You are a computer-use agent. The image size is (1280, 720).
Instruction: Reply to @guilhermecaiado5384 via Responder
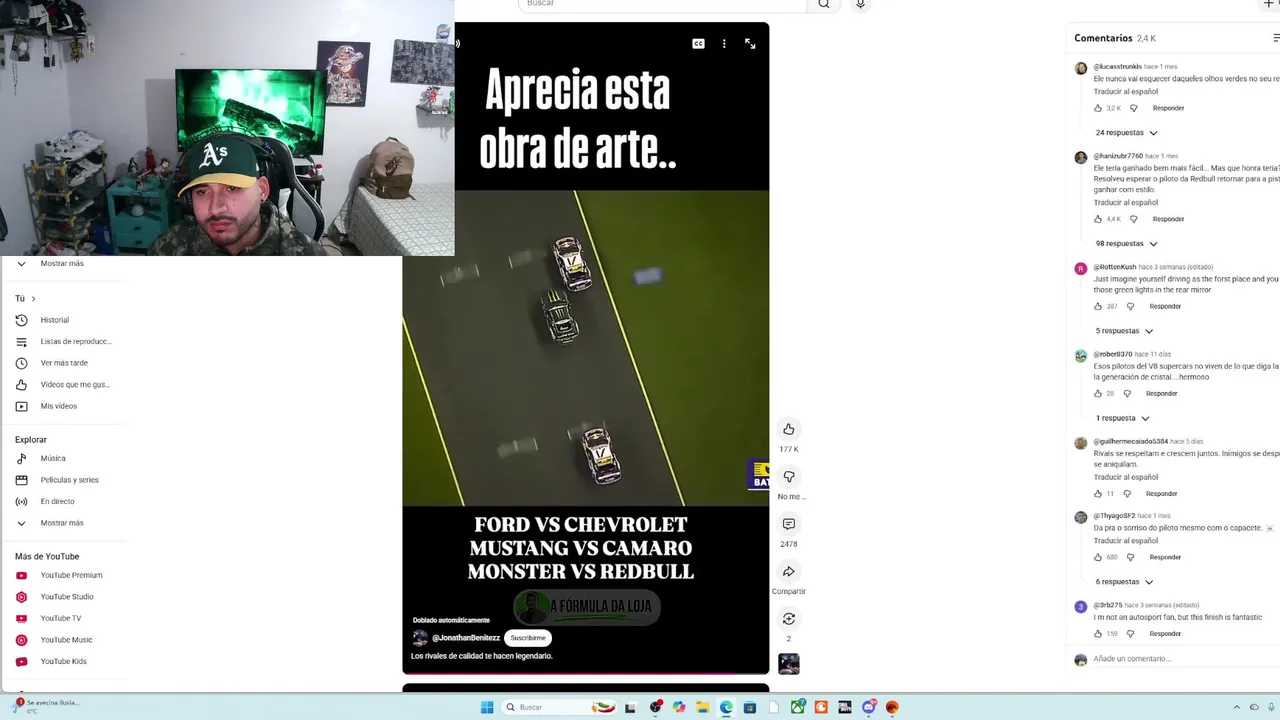[x=1161, y=494]
